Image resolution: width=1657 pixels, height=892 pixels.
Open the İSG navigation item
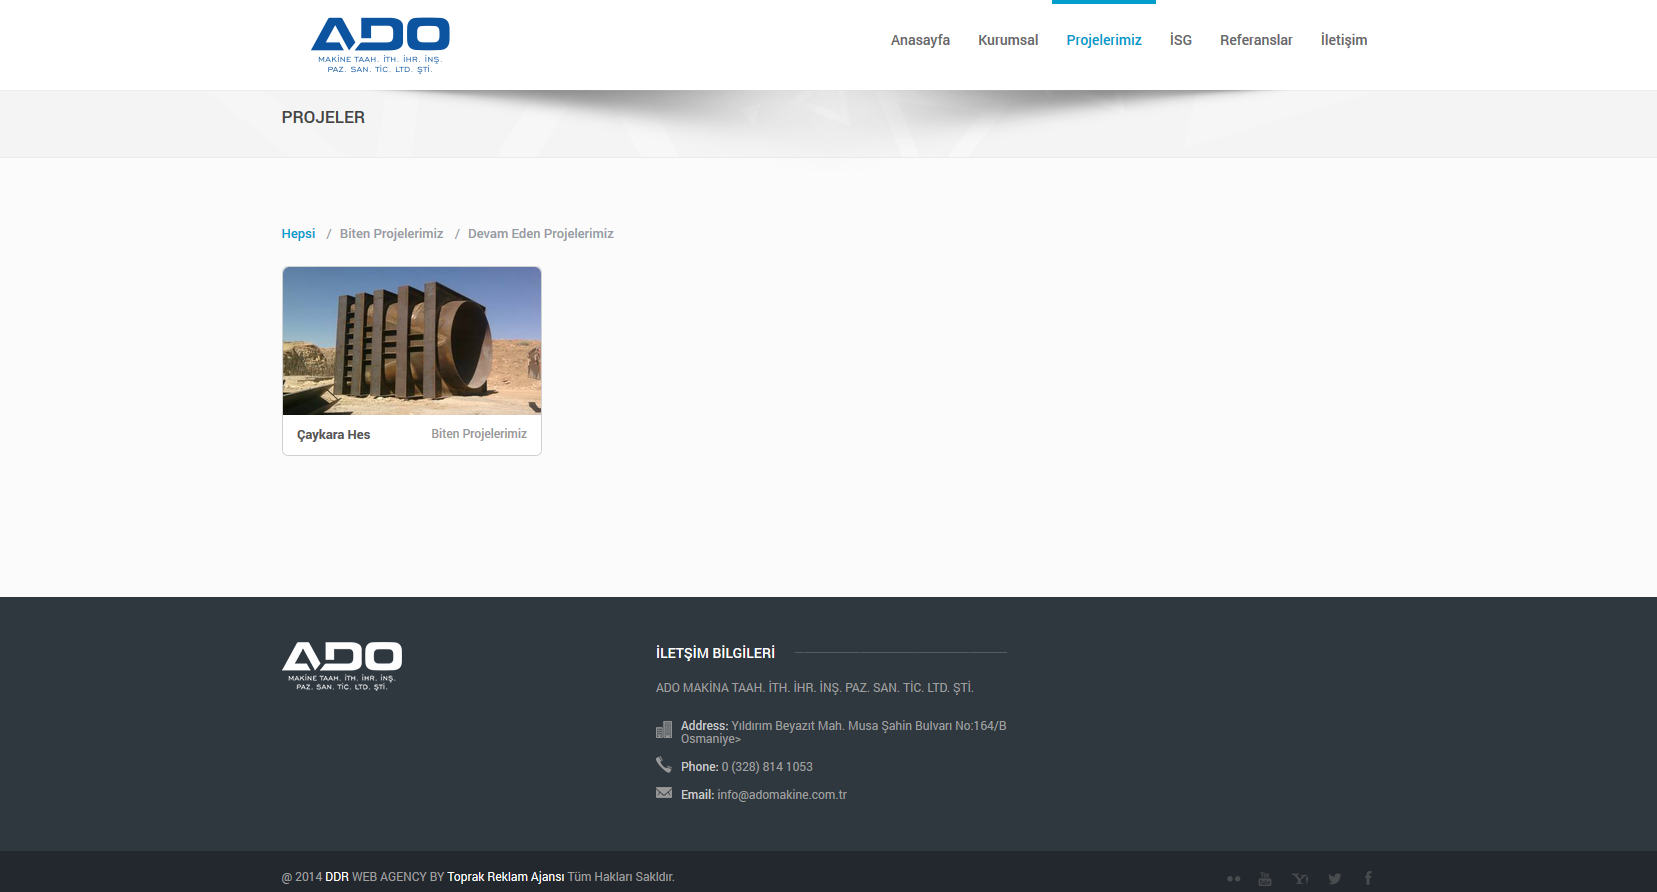coord(1181,40)
